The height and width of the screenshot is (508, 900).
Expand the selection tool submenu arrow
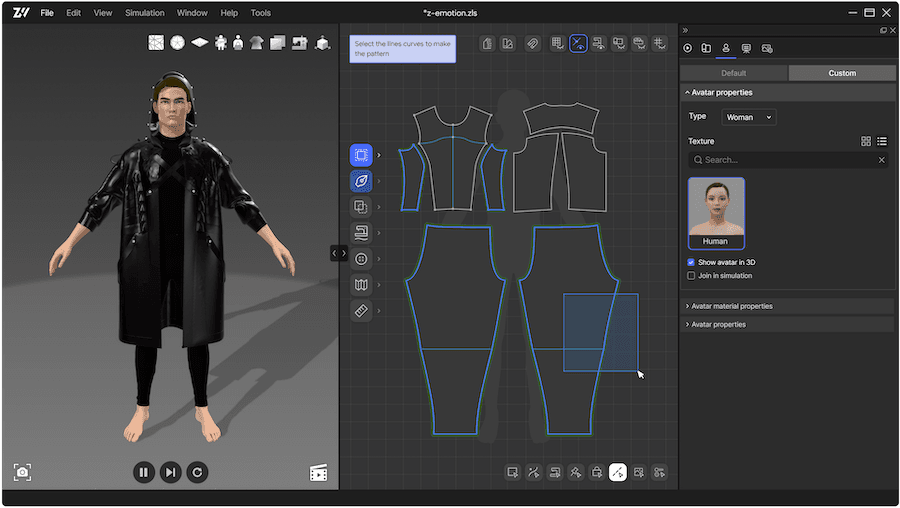pos(379,155)
